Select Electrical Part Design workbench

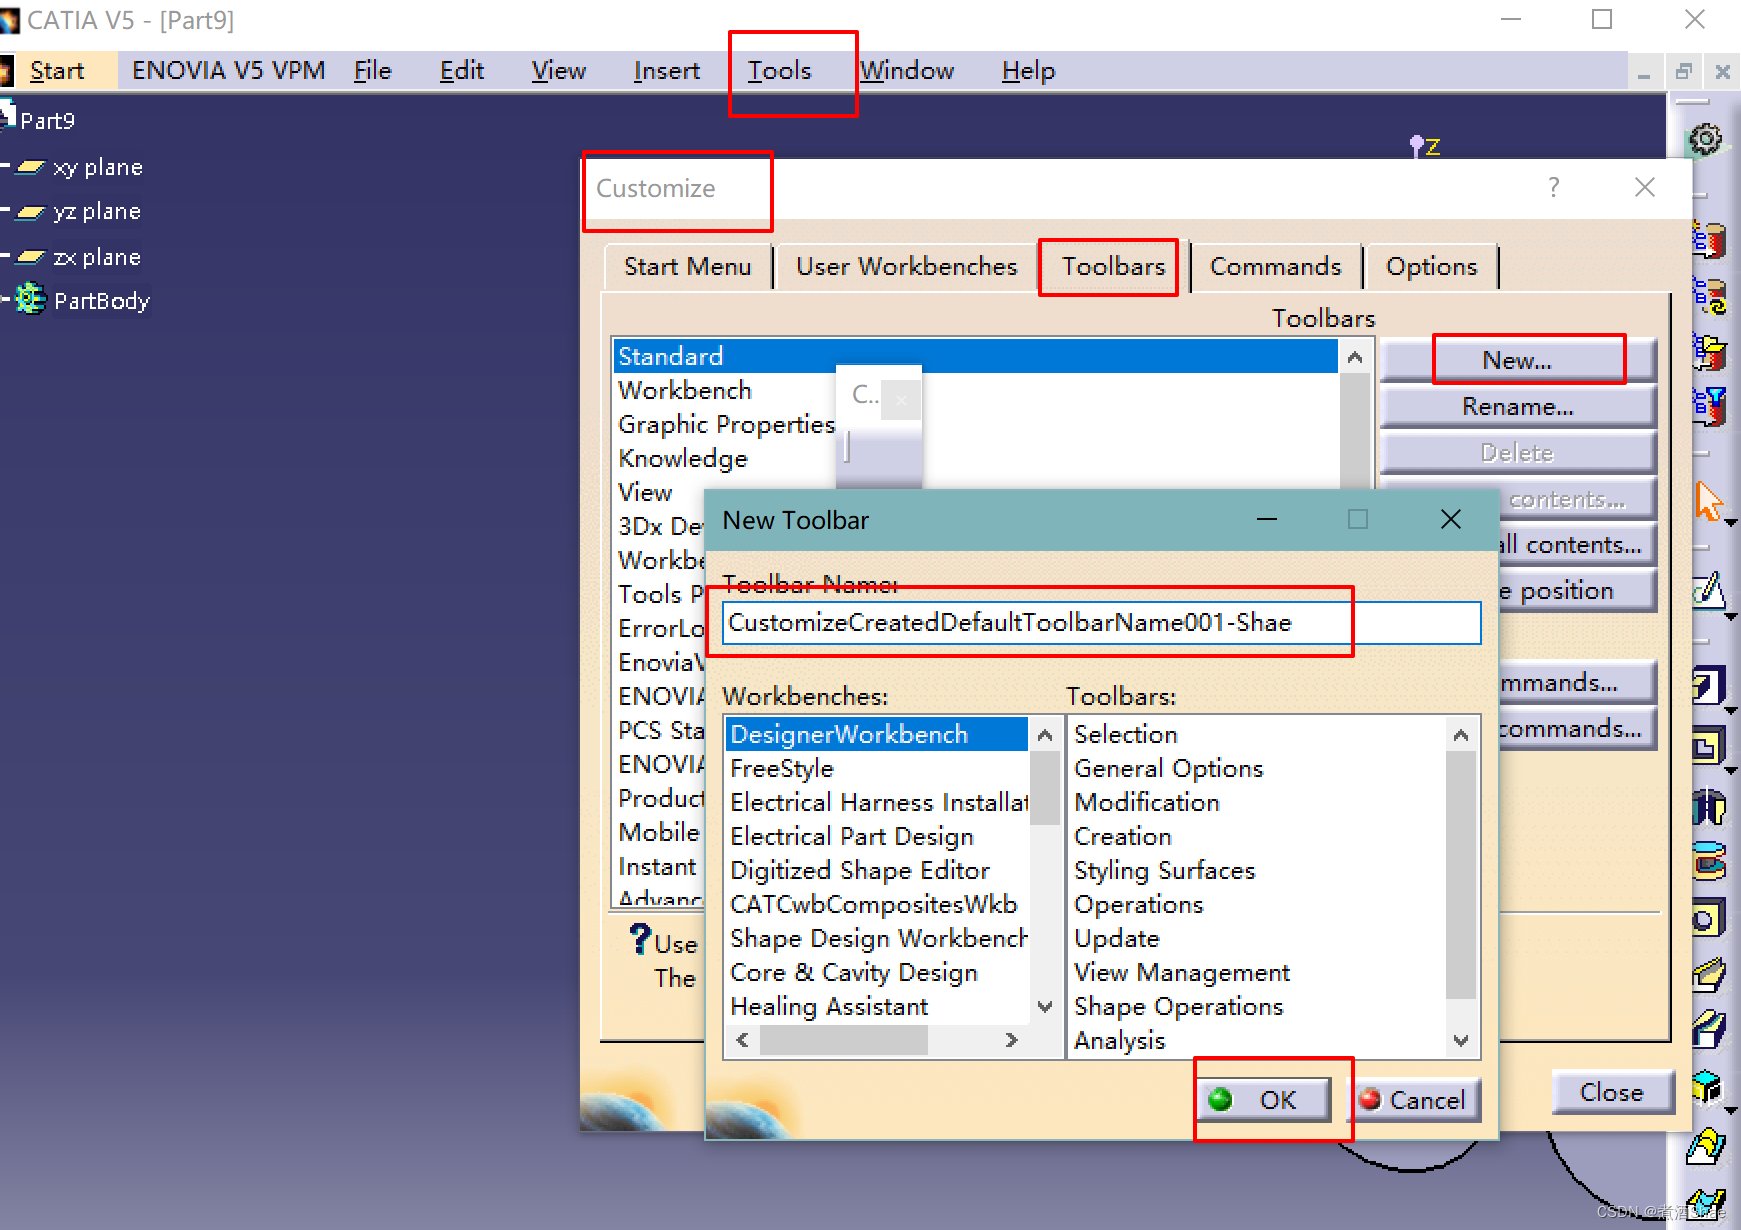click(x=877, y=837)
